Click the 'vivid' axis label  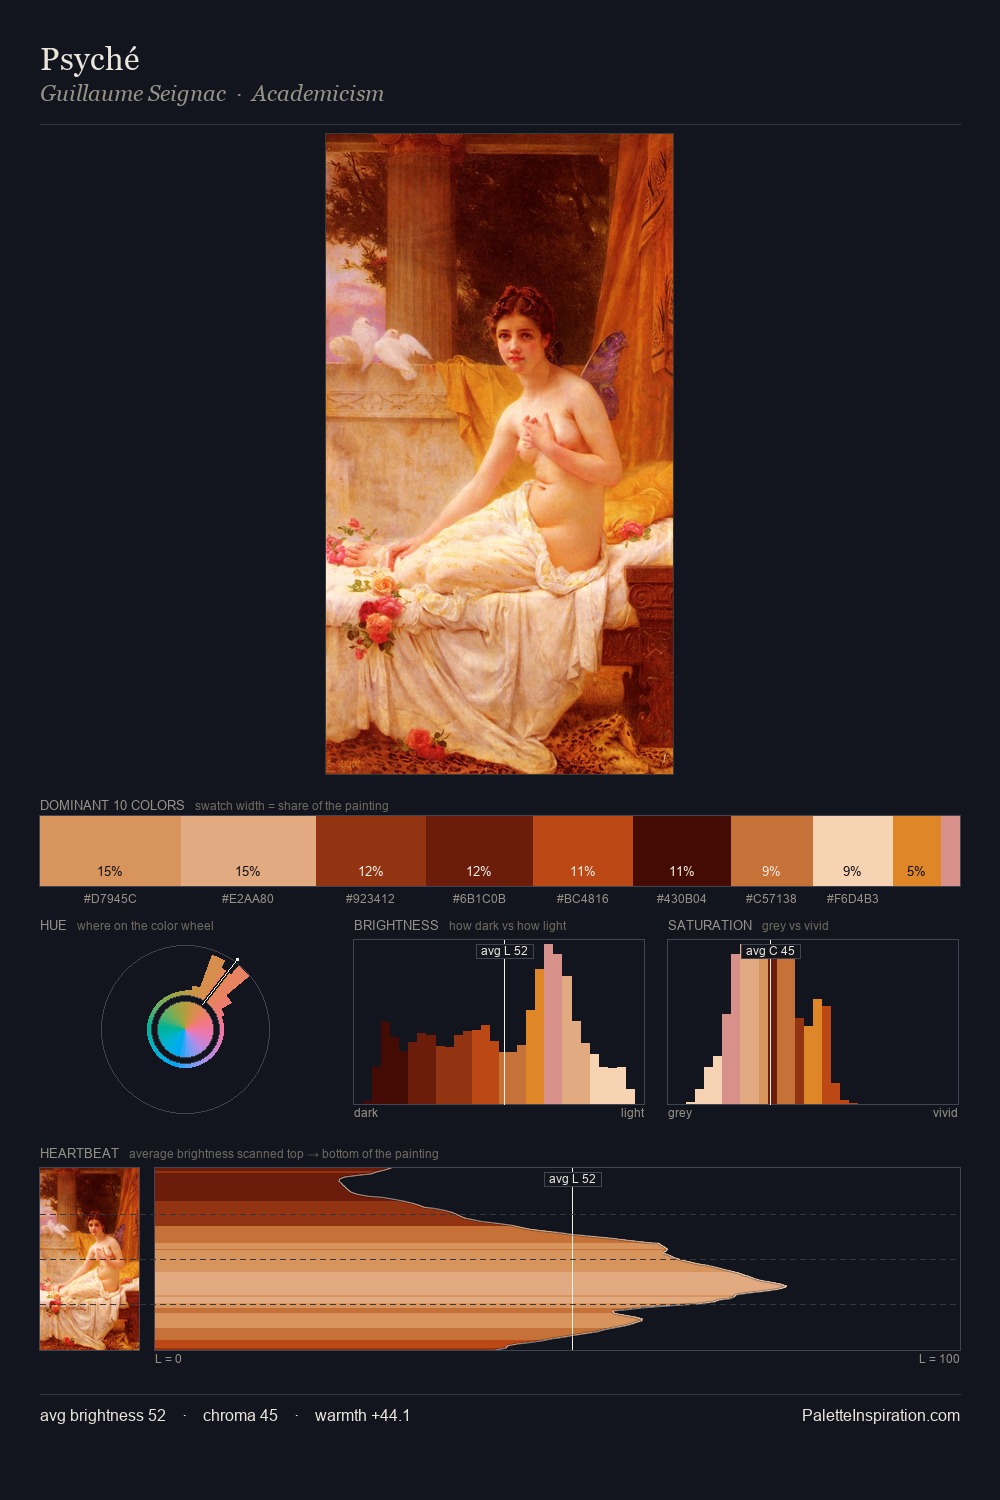pos(945,1113)
